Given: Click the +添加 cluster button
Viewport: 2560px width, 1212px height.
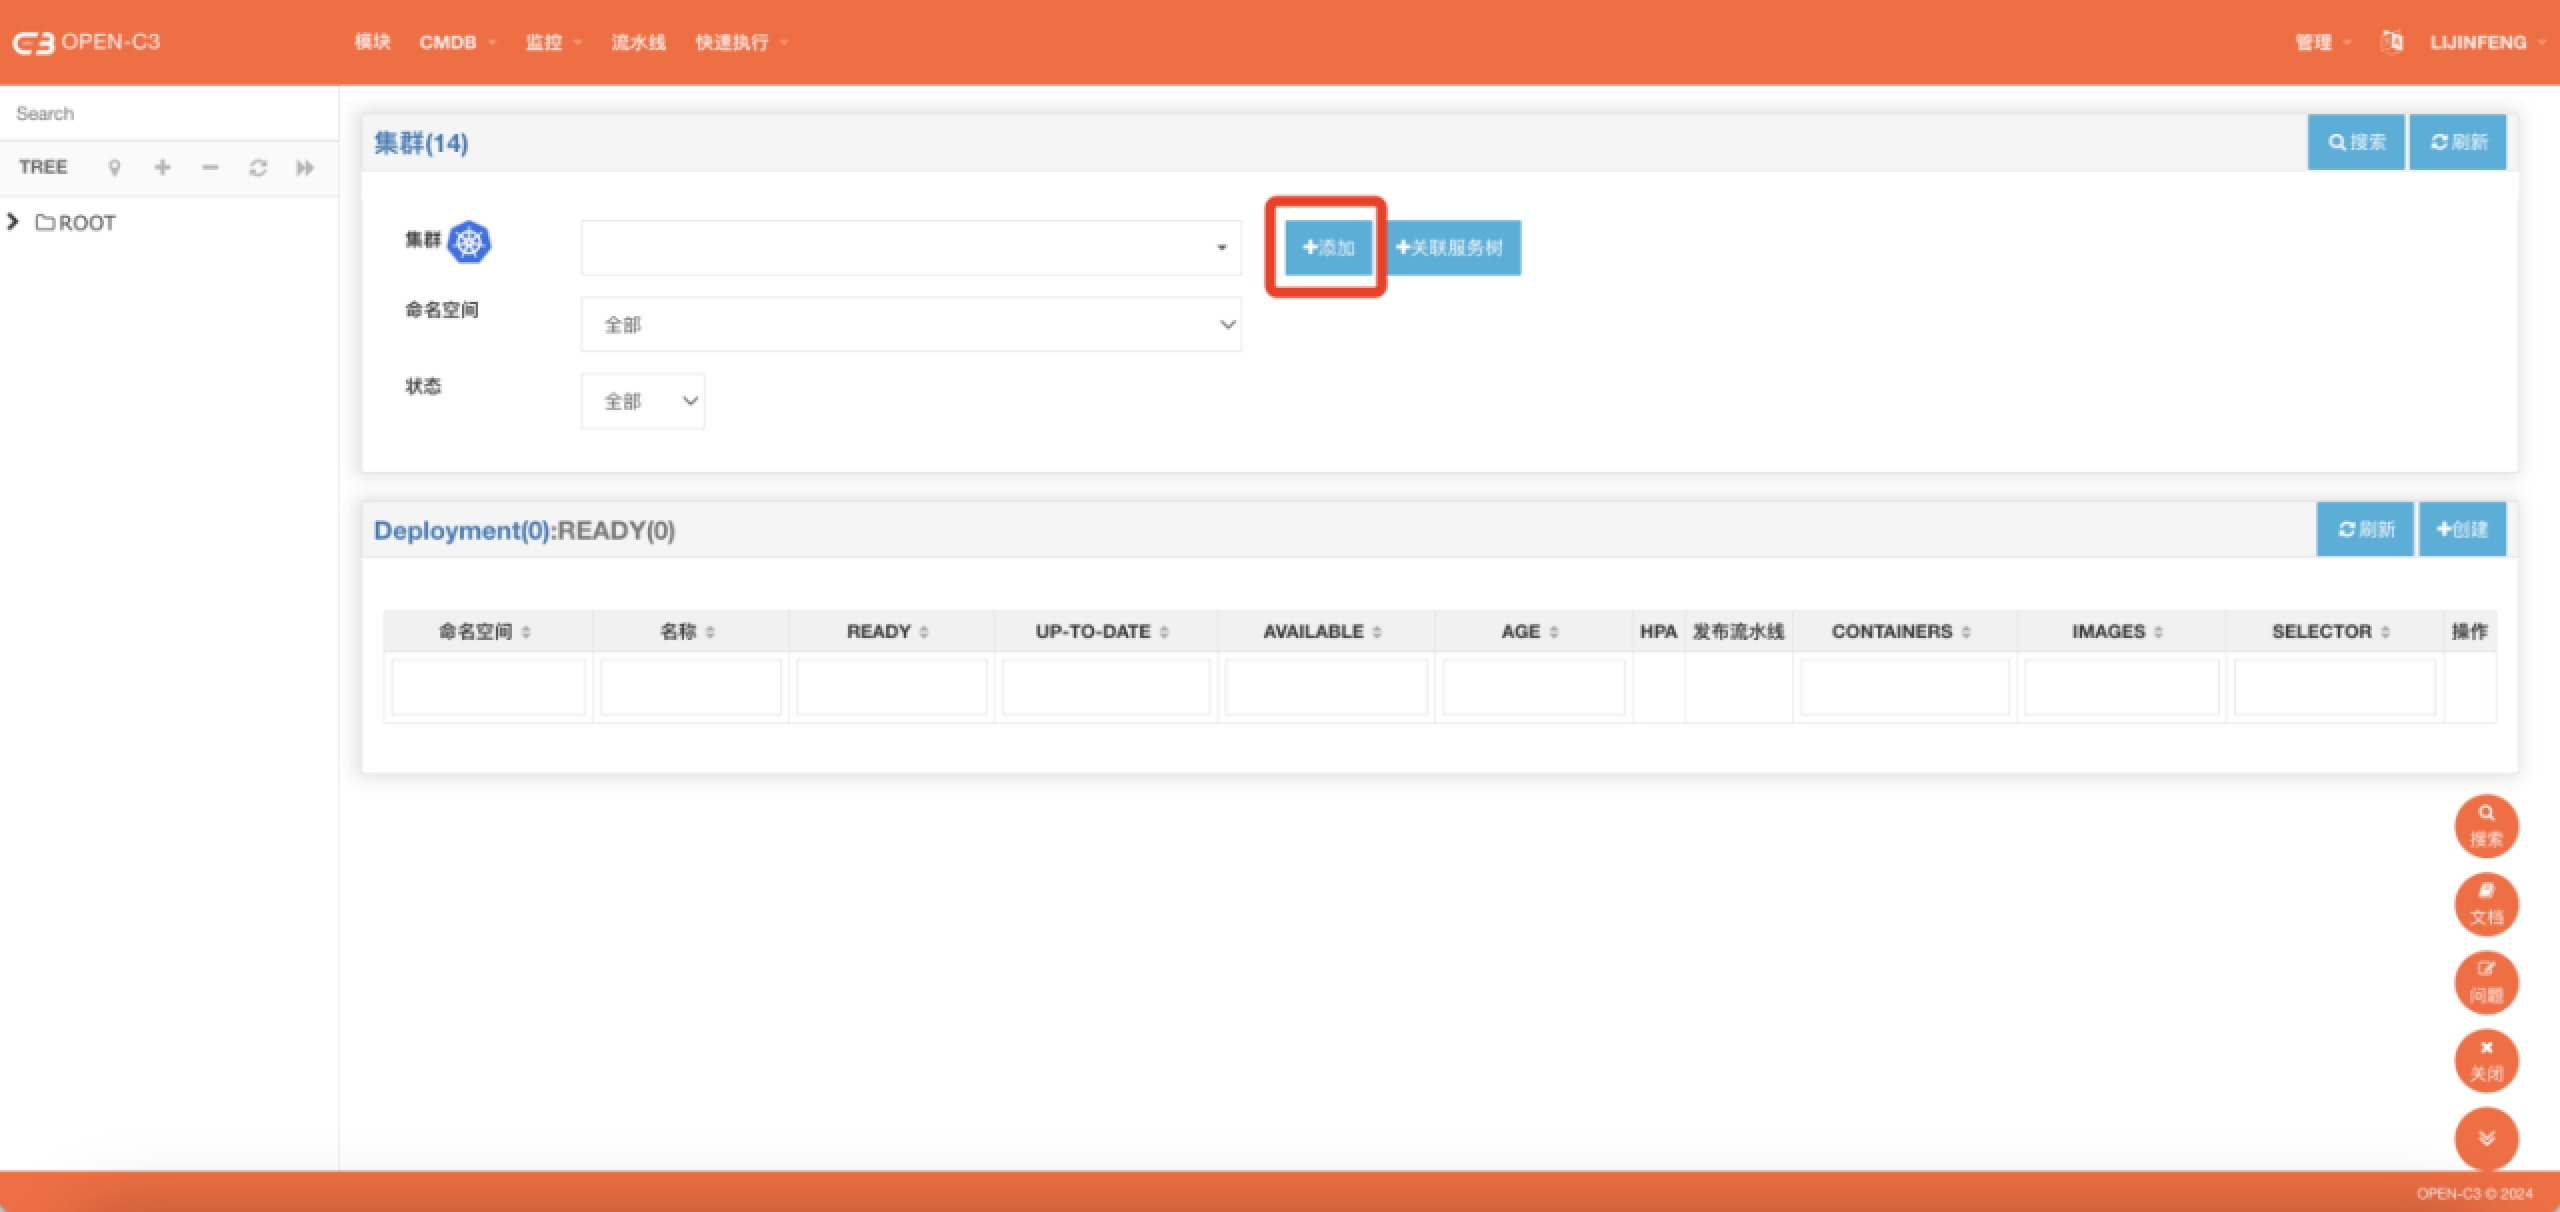Looking at the screenshot, I should click(x=1328, y=248).
